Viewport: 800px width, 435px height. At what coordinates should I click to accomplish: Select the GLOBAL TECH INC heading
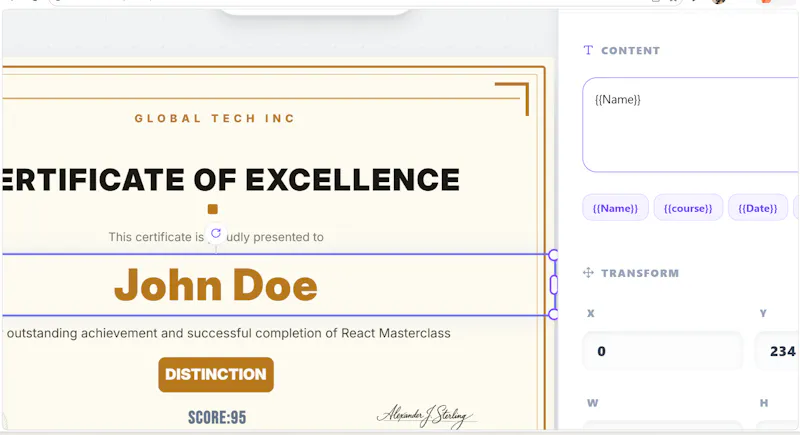tap(215, 118)
